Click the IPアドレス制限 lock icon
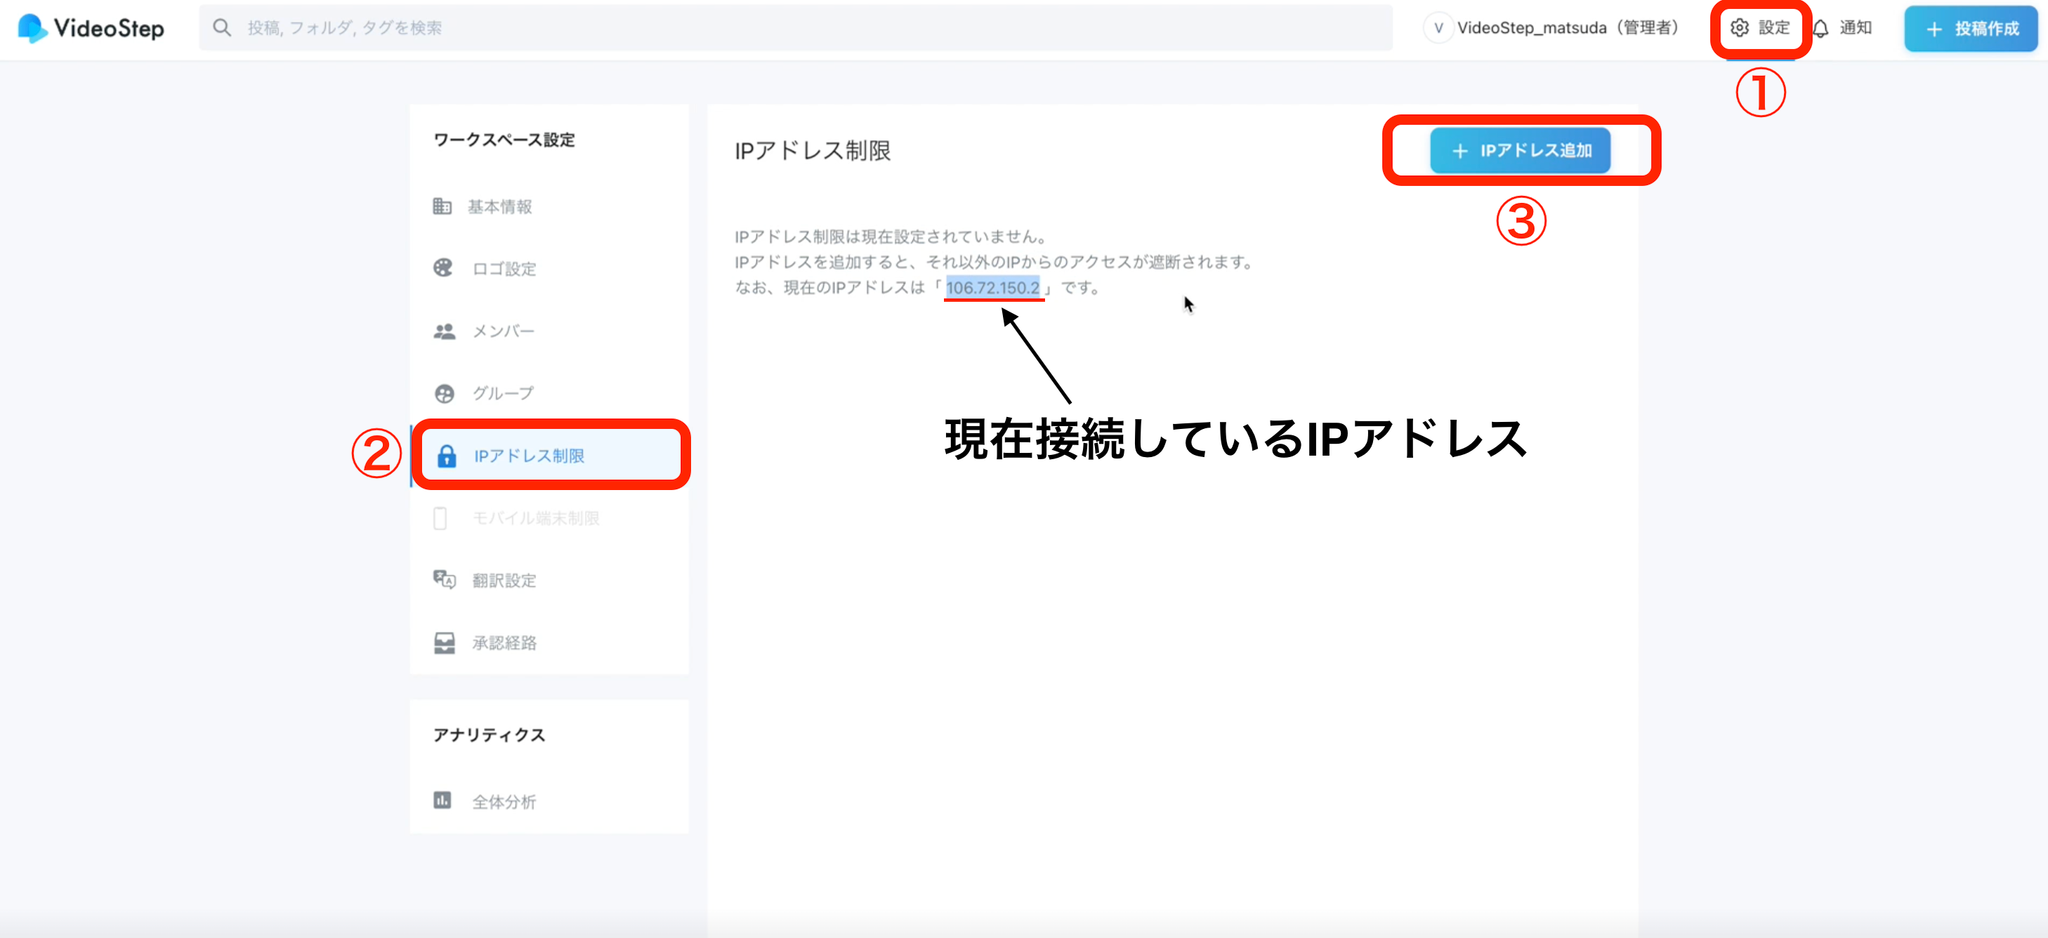The width and height of the screenshot is (2048, 938). 447,456
